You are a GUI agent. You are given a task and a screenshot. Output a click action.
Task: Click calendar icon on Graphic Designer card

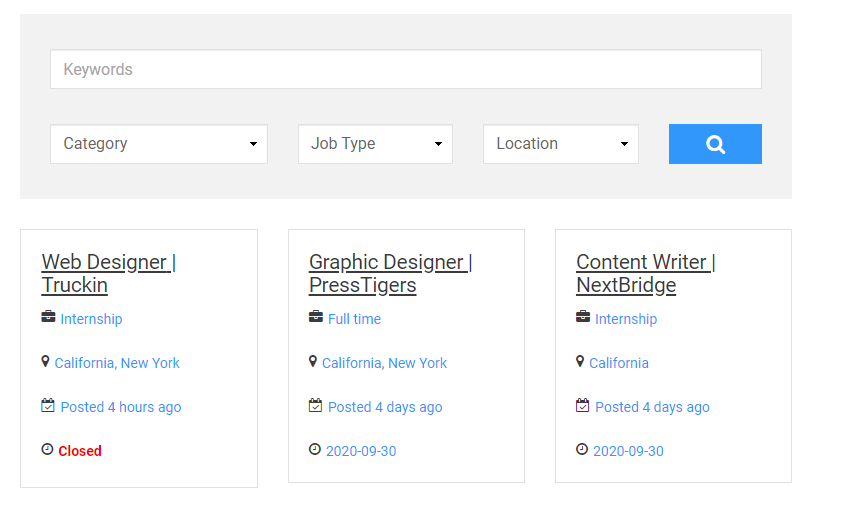[x=315, y=406]
